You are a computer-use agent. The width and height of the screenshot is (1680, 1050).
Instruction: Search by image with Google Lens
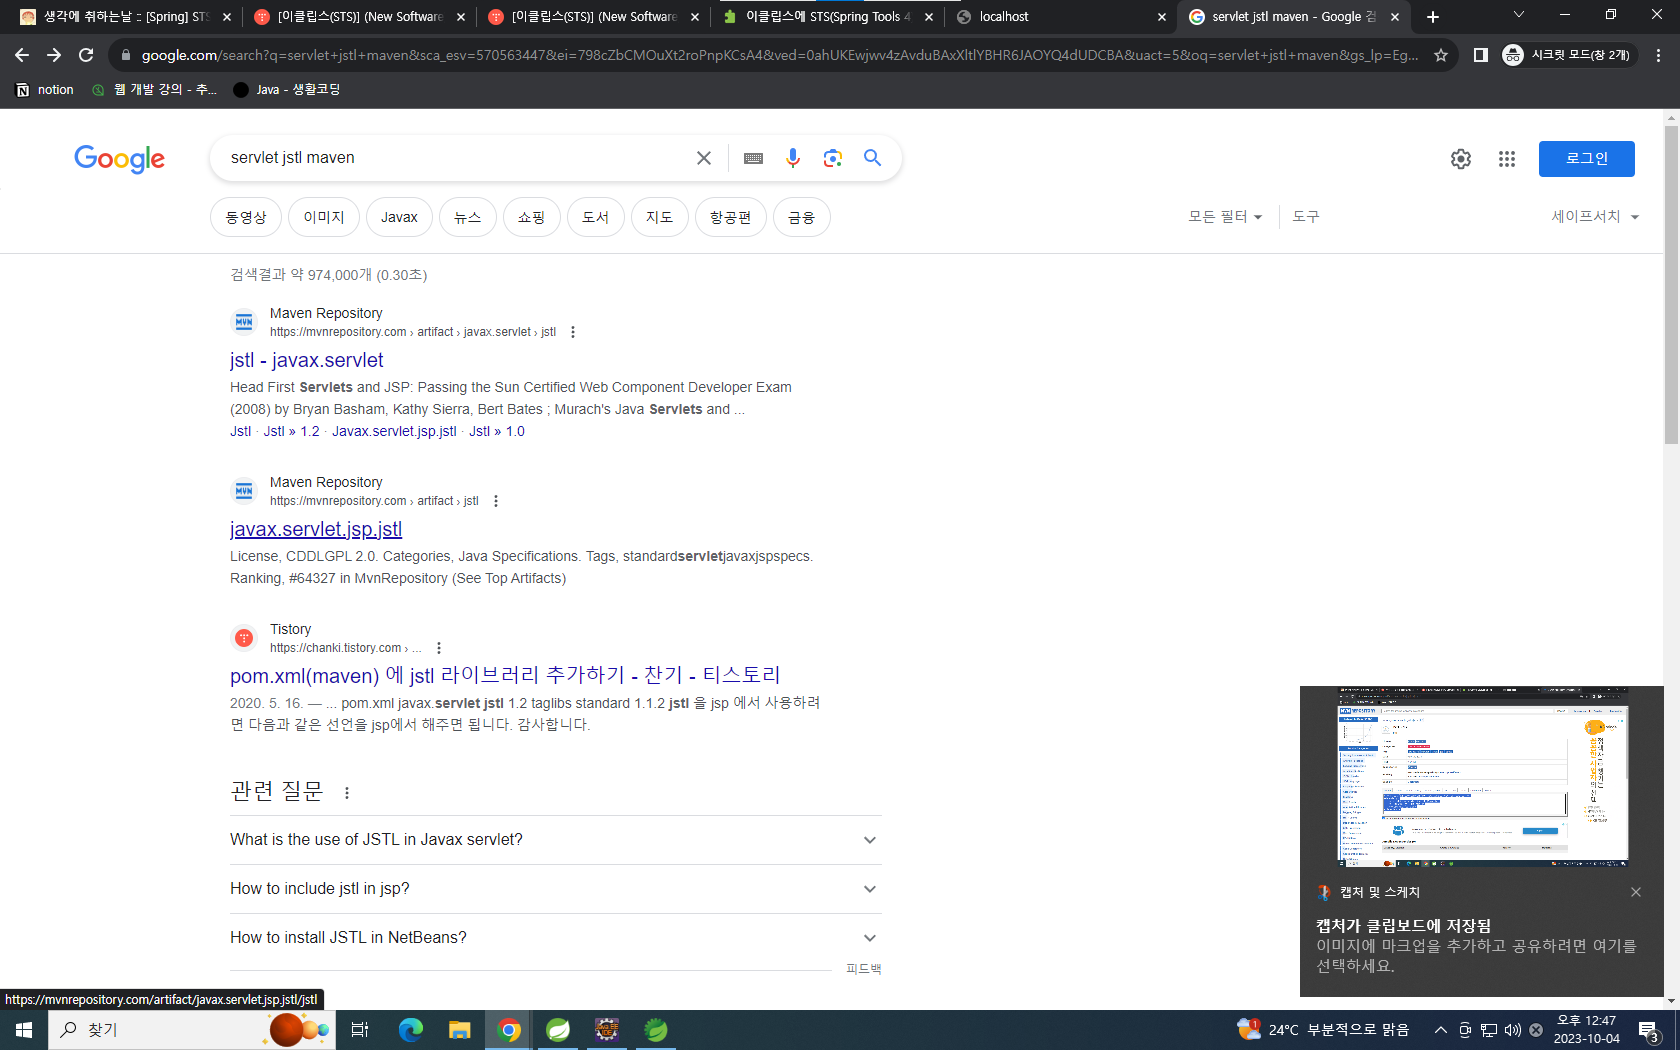[x=833, y=158]
